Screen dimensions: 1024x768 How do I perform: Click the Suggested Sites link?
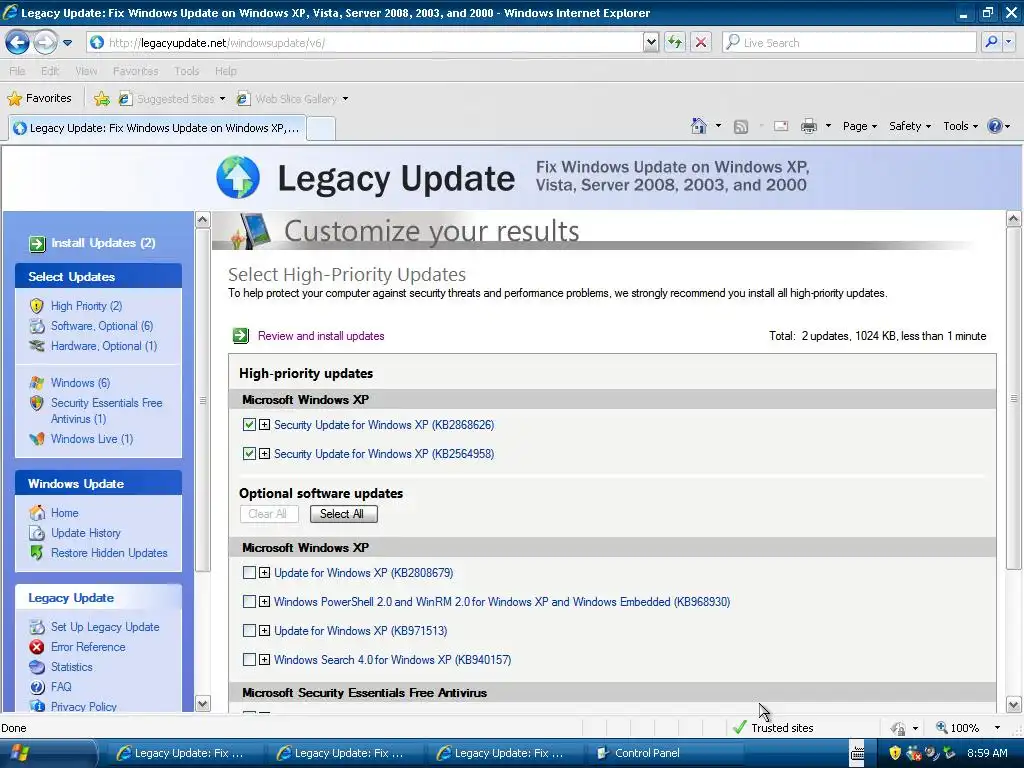point(172,99)
